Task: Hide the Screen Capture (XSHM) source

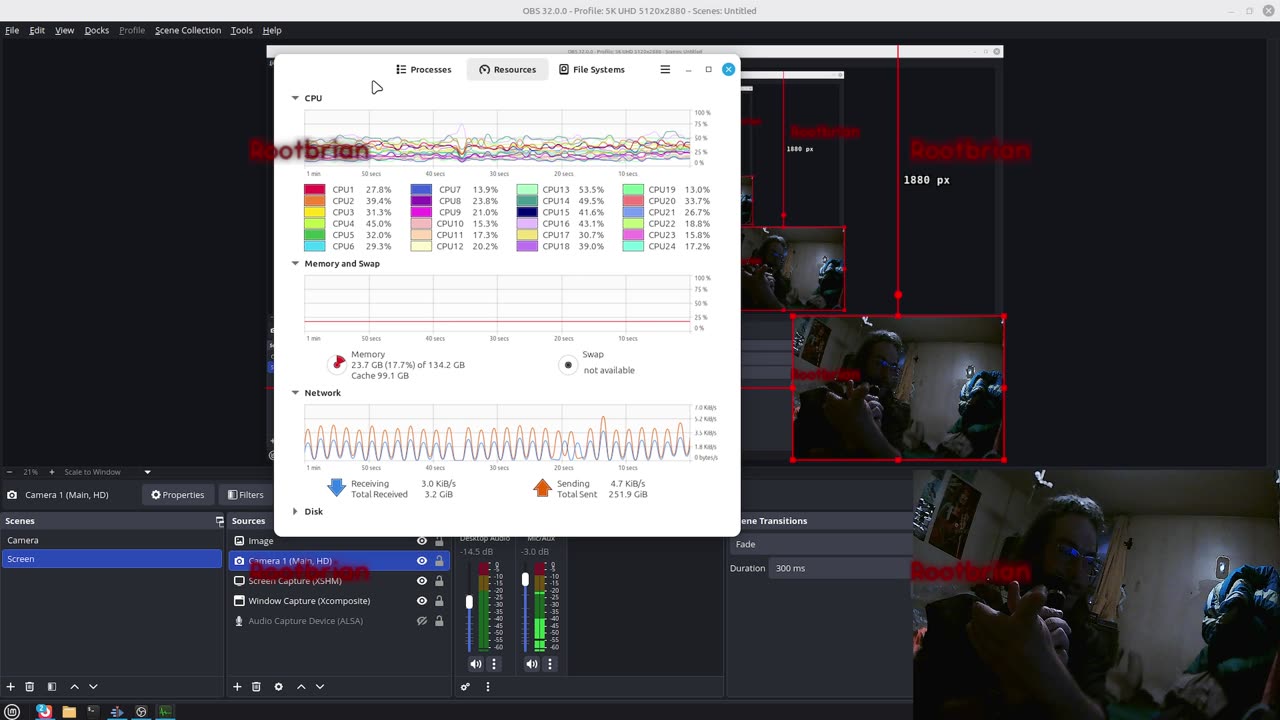Action: coord(422,581)
